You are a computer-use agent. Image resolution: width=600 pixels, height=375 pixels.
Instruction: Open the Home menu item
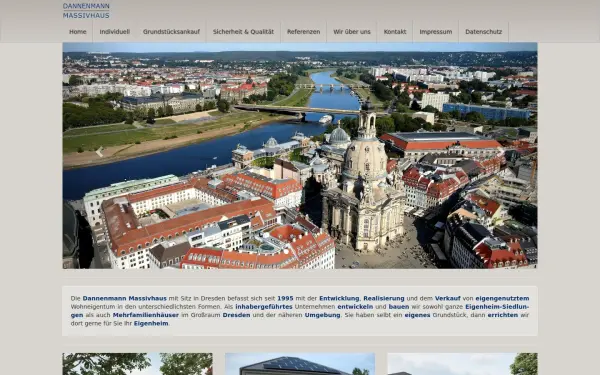click(x=78, y=32)
